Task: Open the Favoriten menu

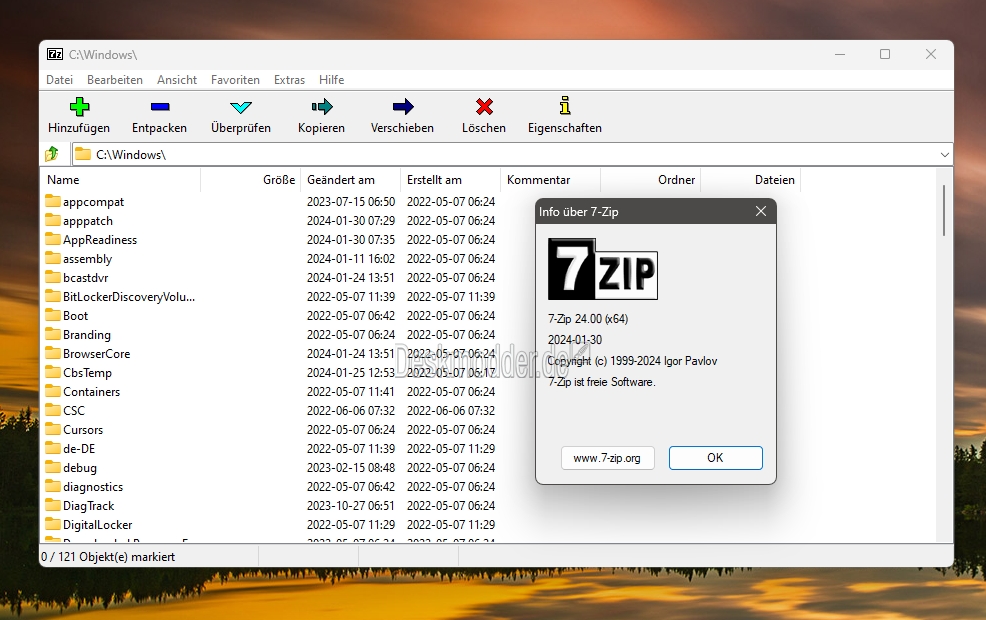Action: pos(235,80)
